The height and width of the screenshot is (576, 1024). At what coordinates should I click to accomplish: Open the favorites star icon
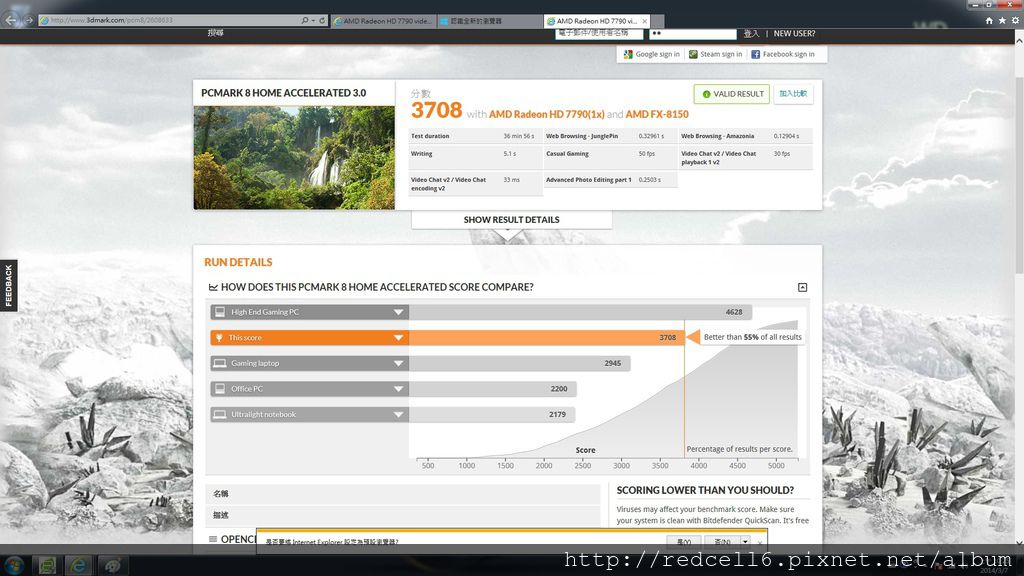click(x=1002, y=21)
